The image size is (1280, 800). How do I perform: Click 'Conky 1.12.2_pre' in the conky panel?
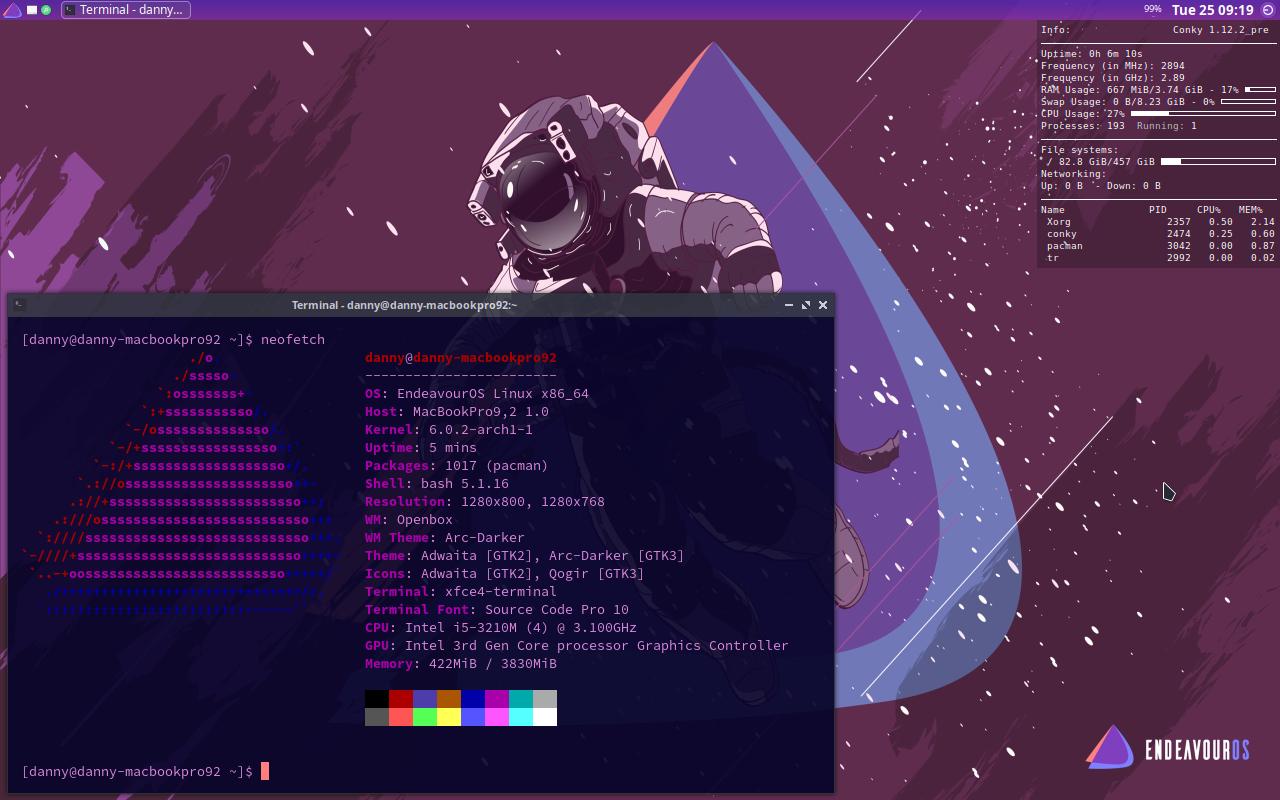pyautogui.click(x=1220, y=30)
